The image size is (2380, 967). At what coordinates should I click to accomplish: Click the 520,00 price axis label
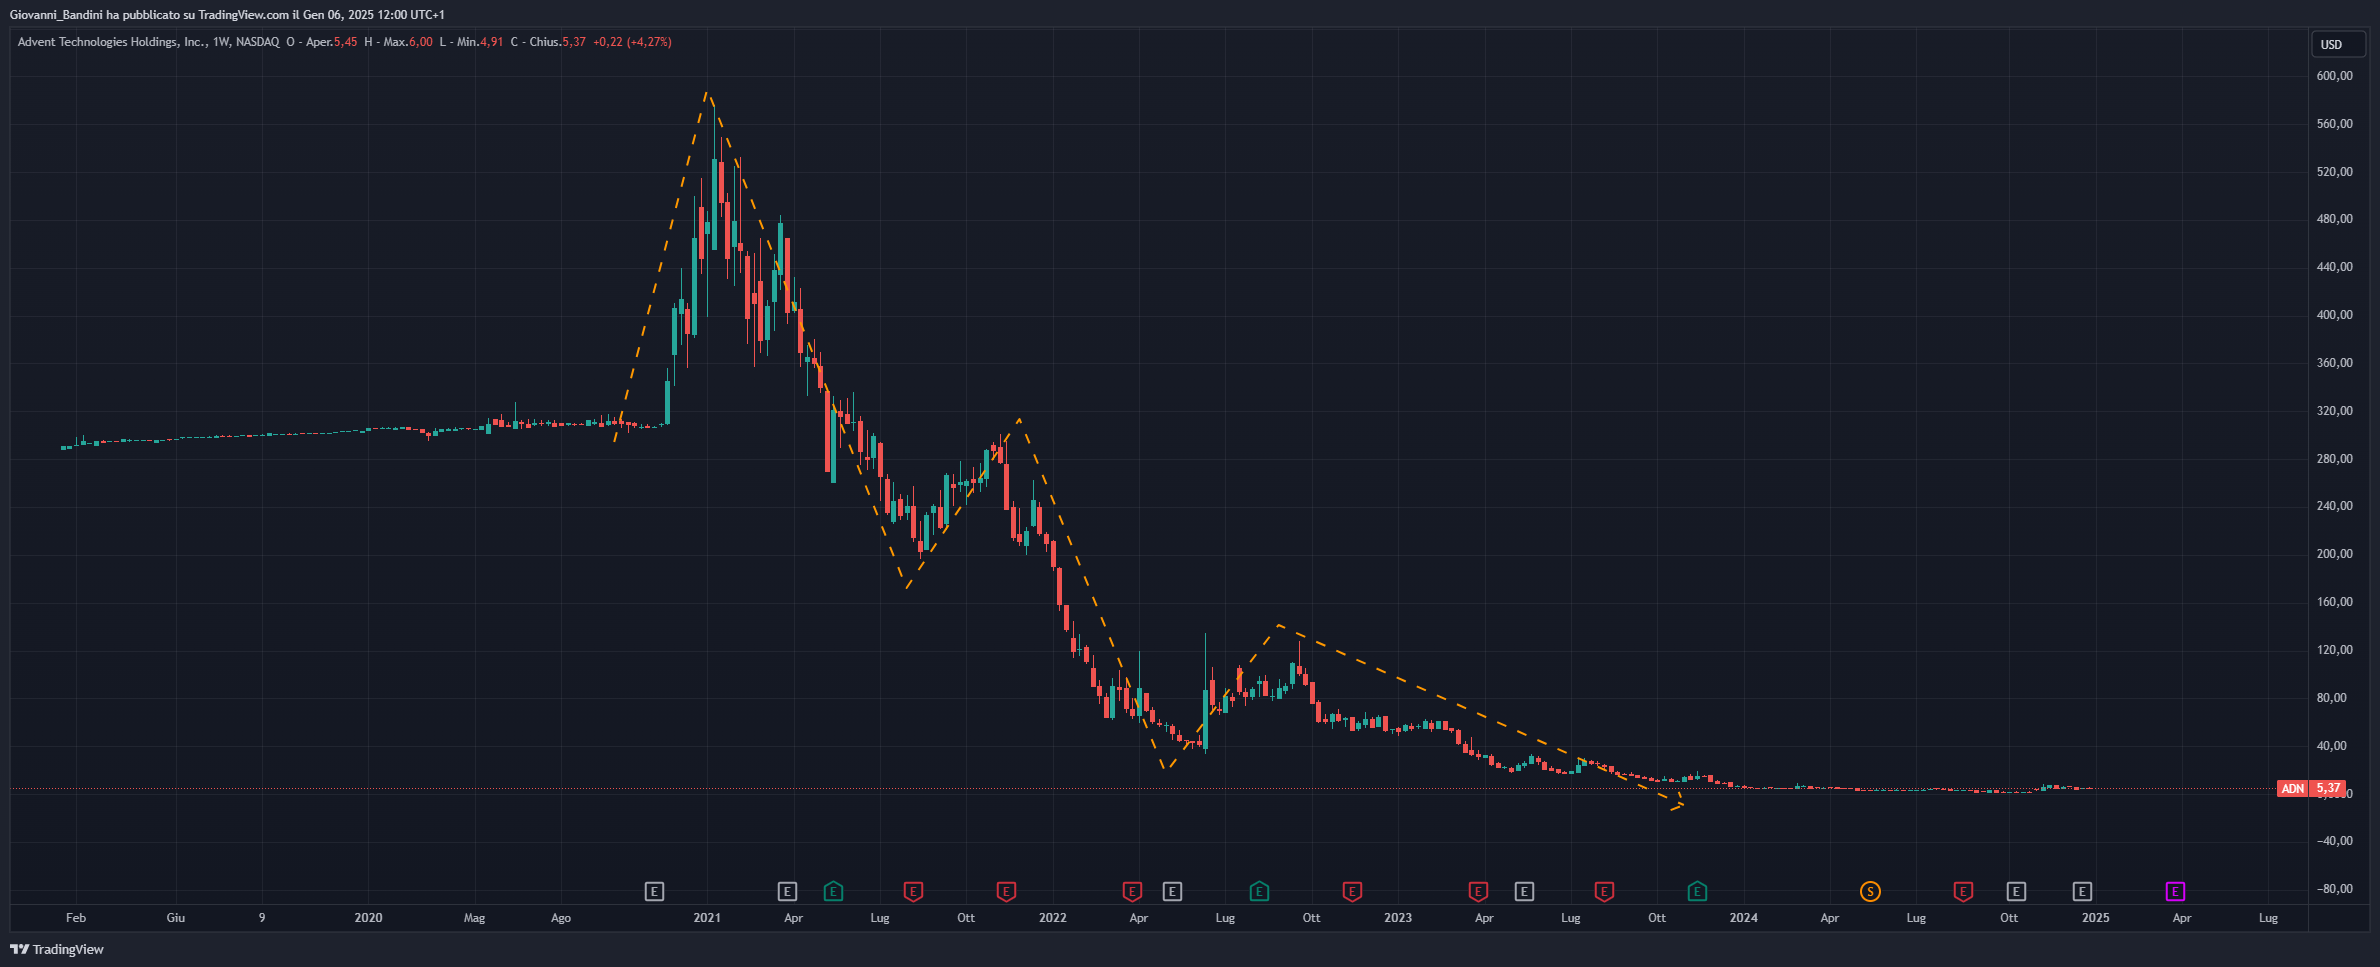(2334, 172)
